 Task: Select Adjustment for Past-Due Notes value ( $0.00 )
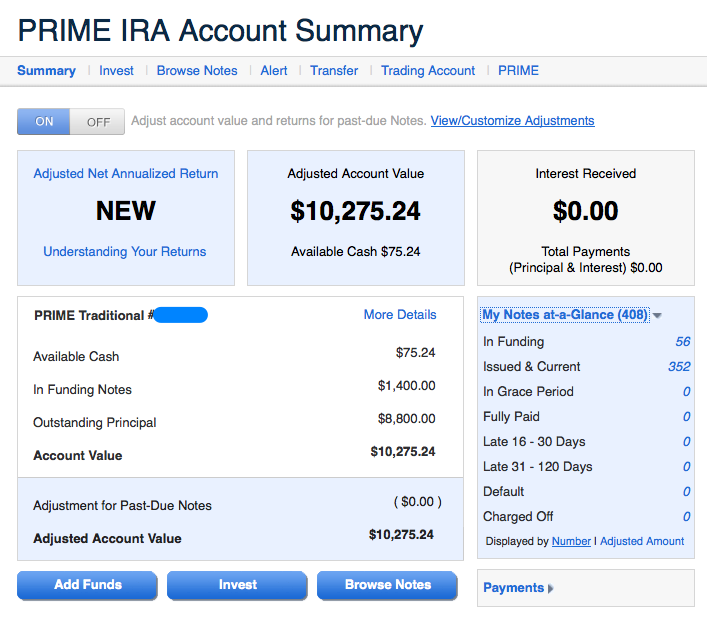(x=418, y=502)
